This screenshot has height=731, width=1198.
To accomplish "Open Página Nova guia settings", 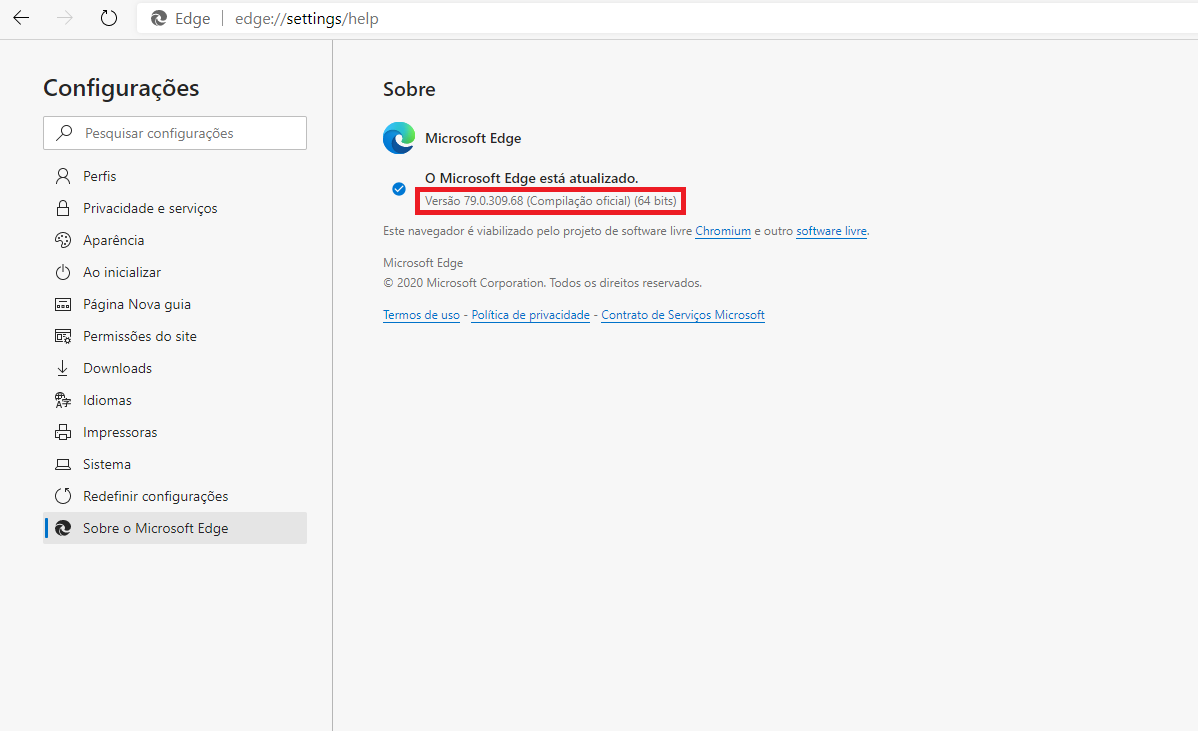I will (175, 305).
